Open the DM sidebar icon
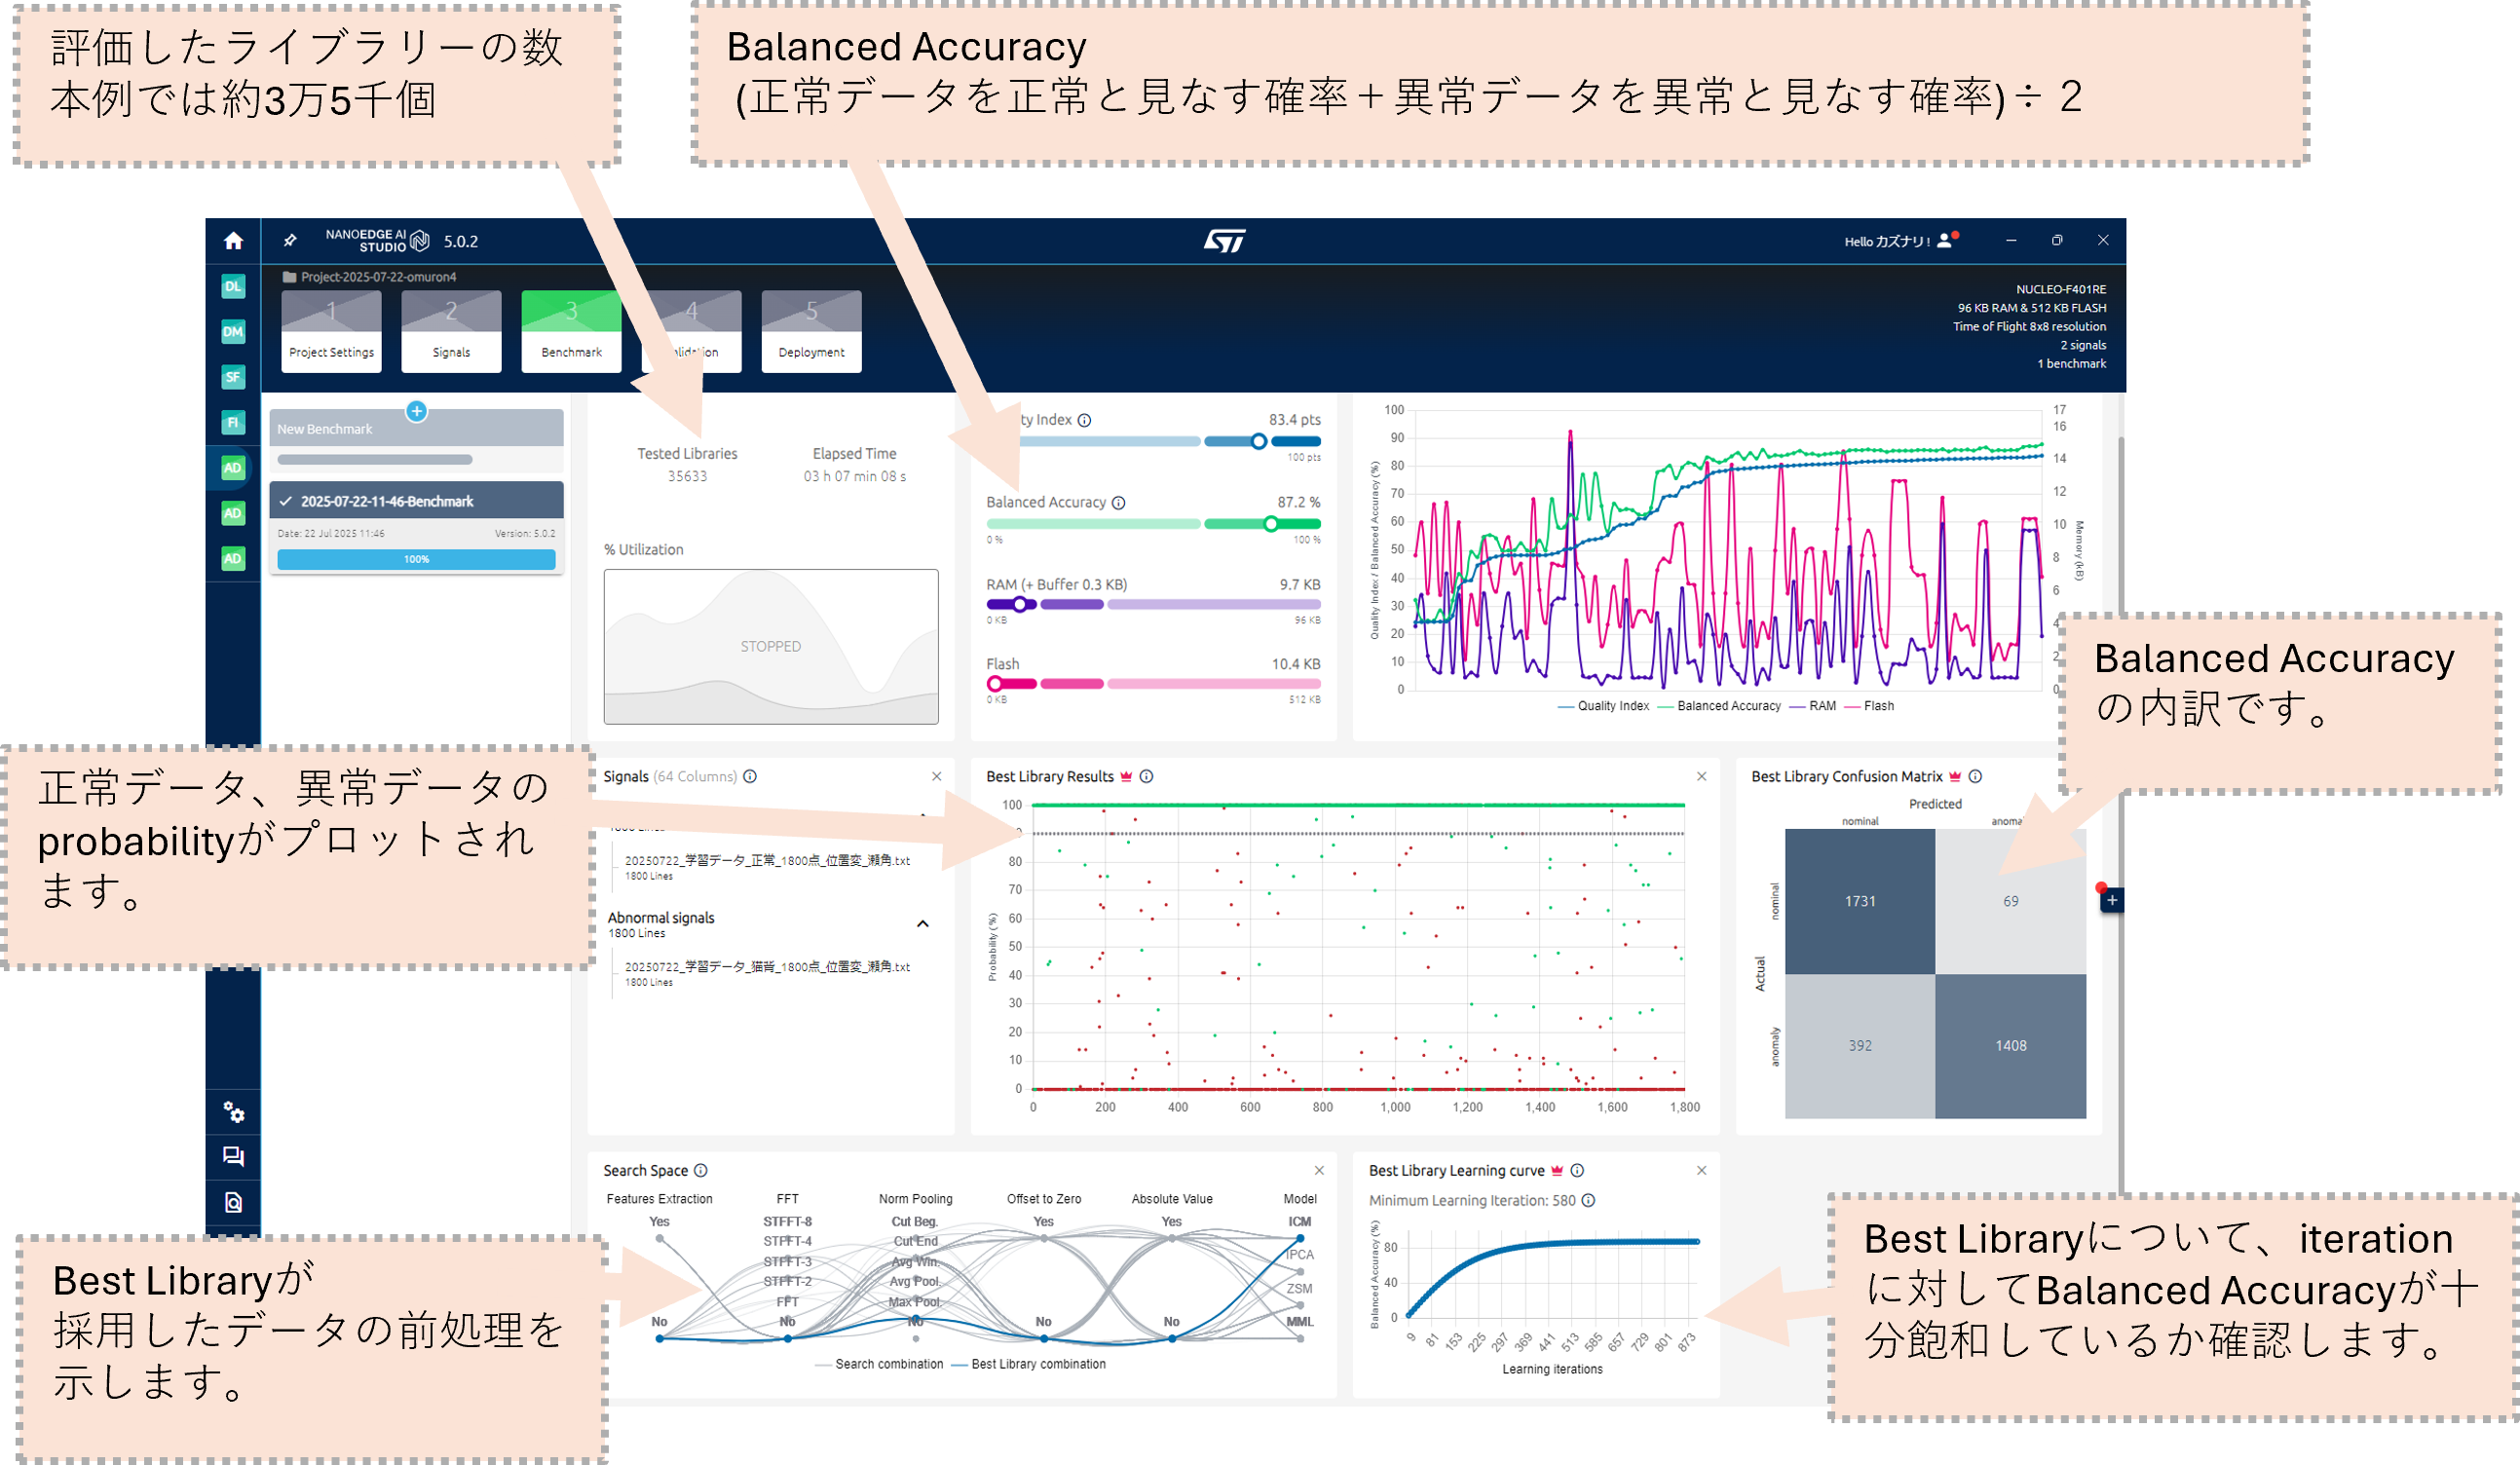Screen dimensions: 2520x1465 tap(233, 332)
